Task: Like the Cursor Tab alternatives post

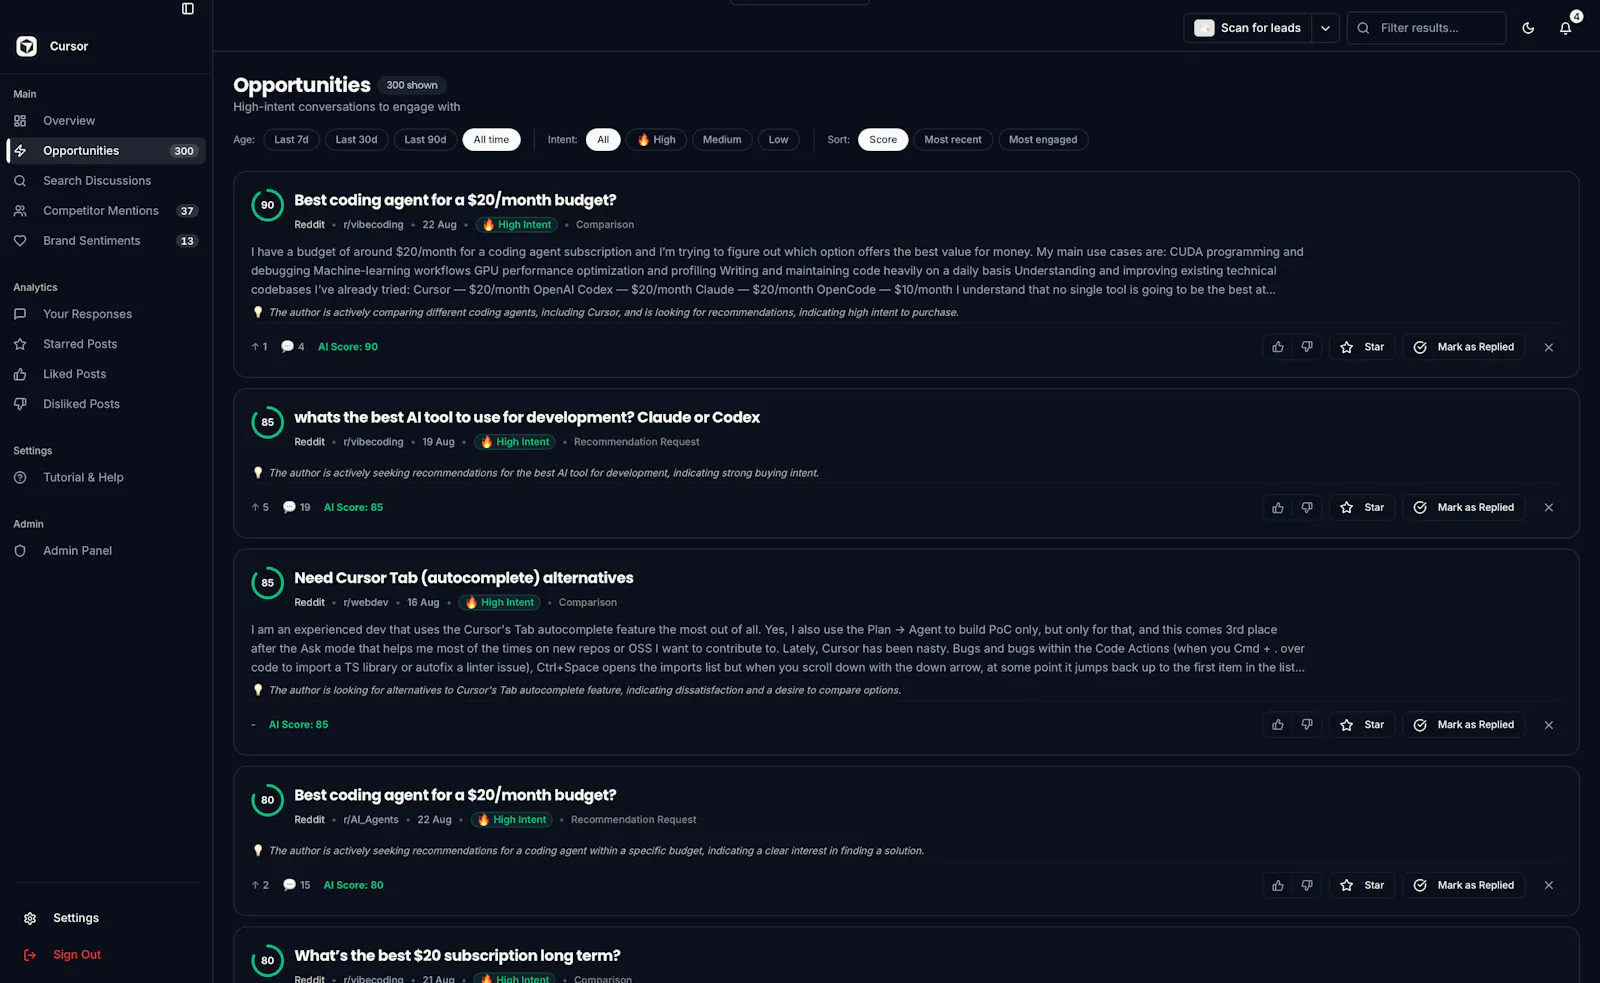Action: 1278,725
